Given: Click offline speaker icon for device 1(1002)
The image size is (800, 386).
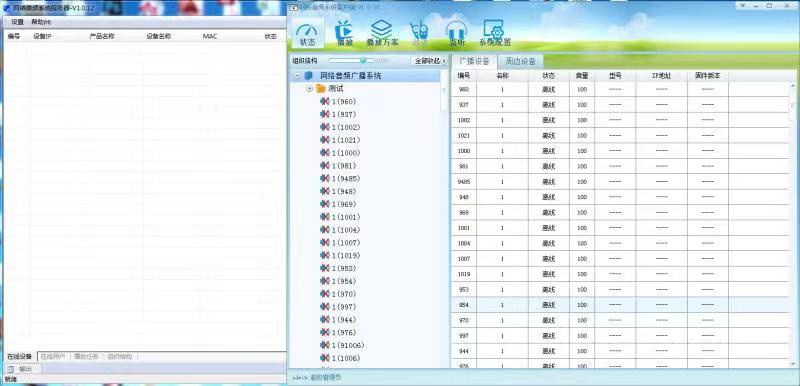Looking at the screenshot, I should [x=324, y=127].
